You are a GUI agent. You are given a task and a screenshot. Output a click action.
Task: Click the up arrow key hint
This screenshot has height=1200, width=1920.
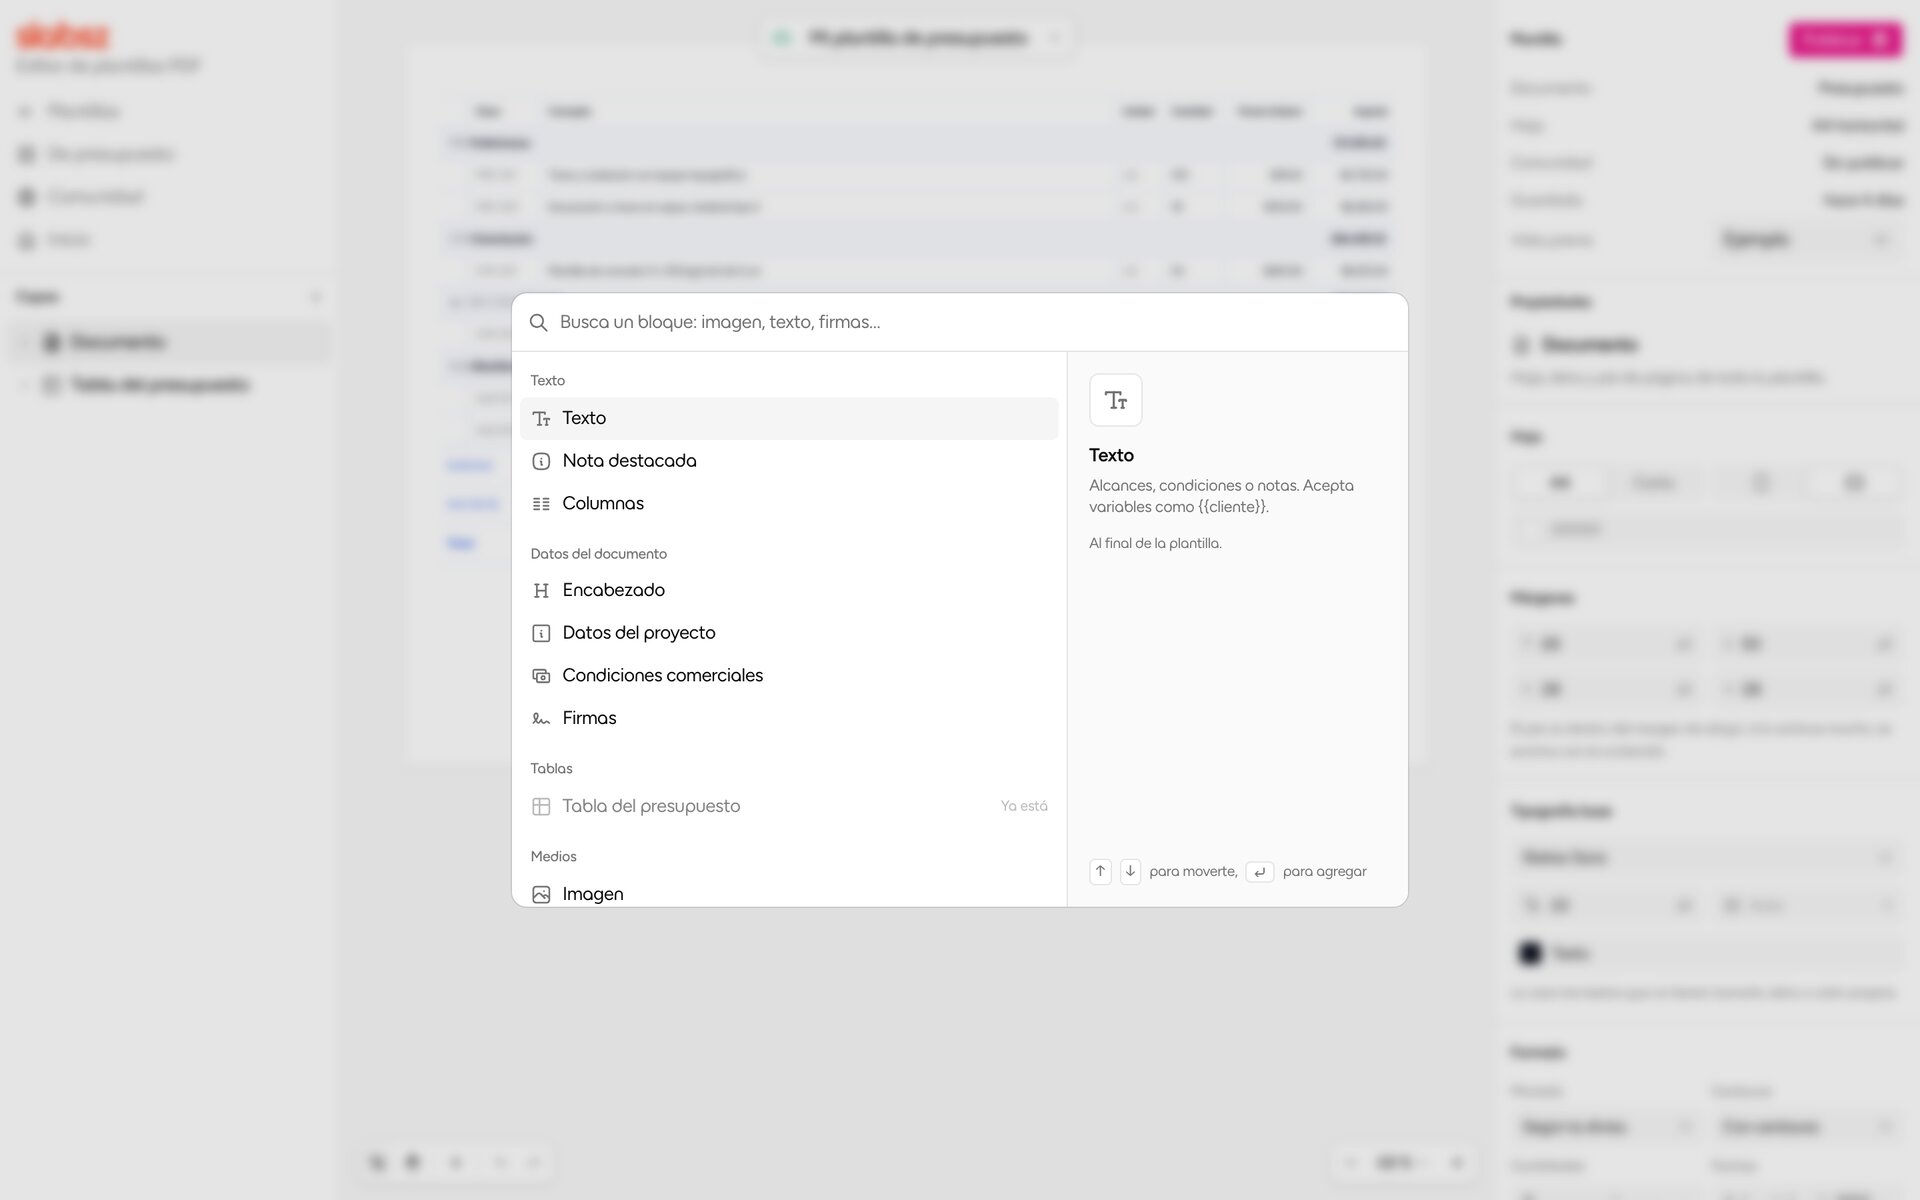pos(1100,871)
